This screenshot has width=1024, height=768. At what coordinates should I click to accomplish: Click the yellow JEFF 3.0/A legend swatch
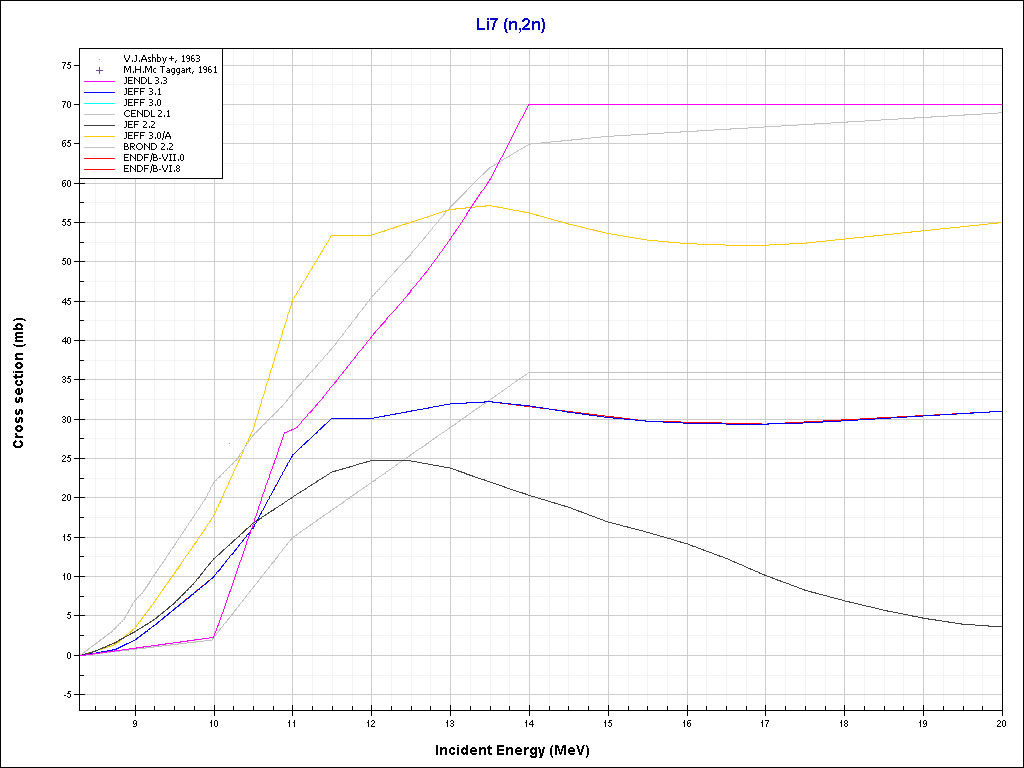pos(99,136)
